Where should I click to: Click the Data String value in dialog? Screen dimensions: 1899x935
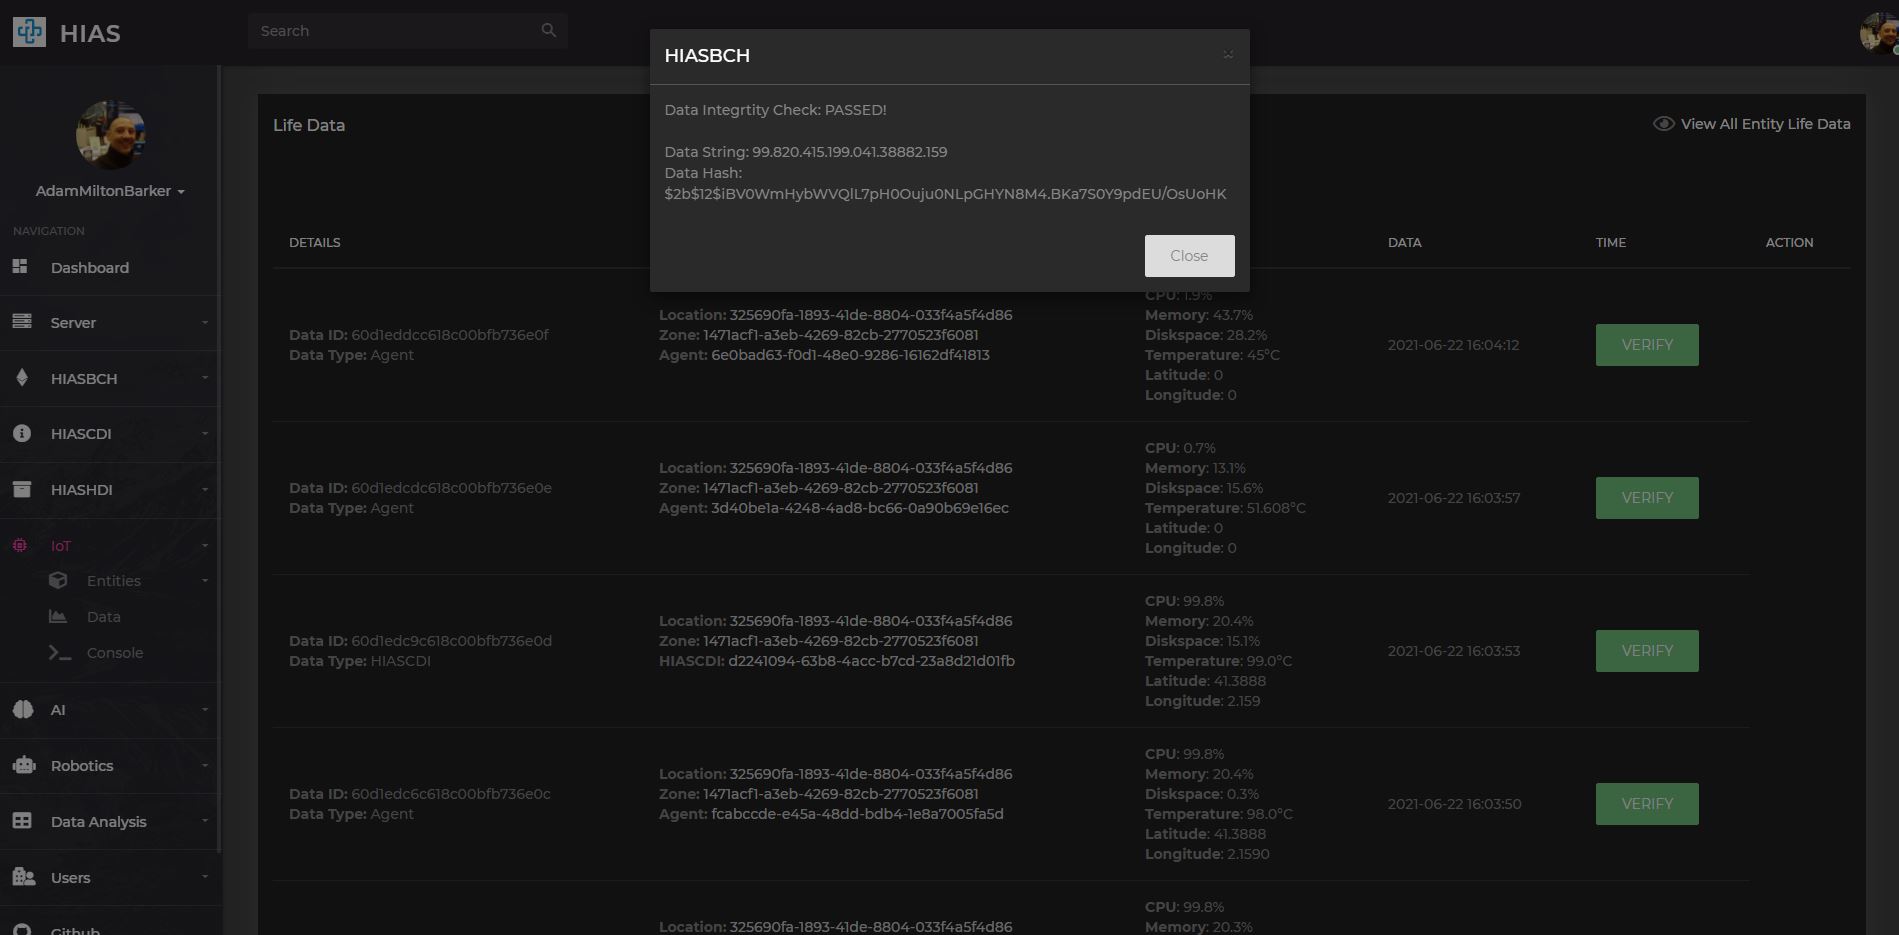tap(849, 152)
